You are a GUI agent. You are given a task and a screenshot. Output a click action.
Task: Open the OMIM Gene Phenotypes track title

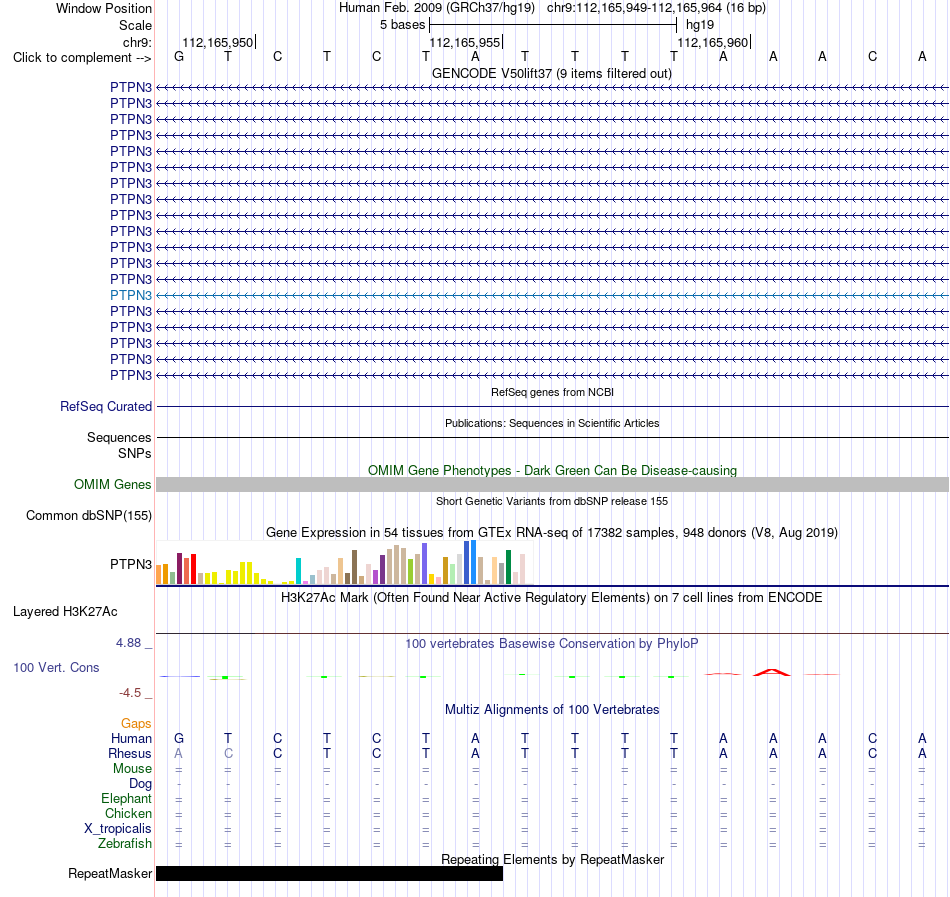(552, 471)
